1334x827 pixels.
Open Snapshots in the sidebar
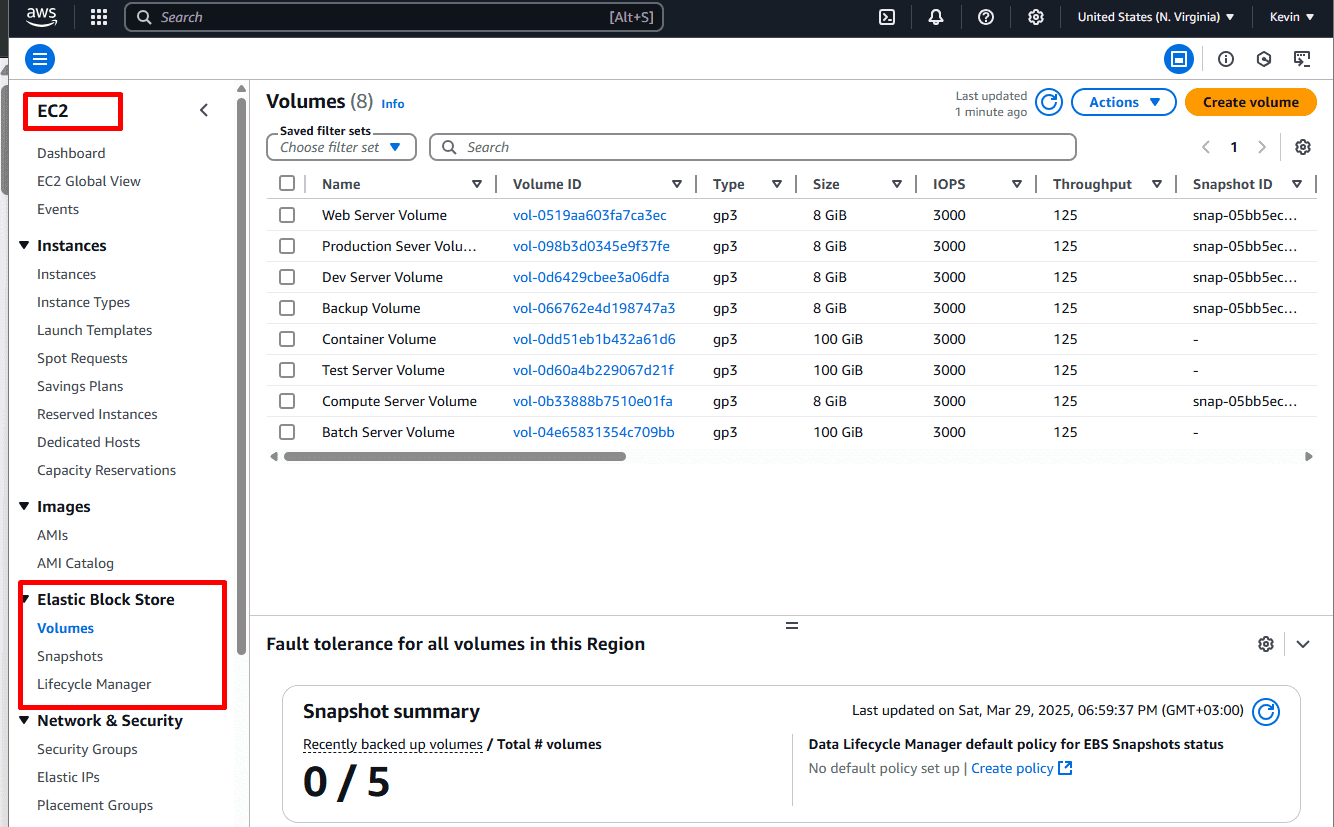(70, 656)
